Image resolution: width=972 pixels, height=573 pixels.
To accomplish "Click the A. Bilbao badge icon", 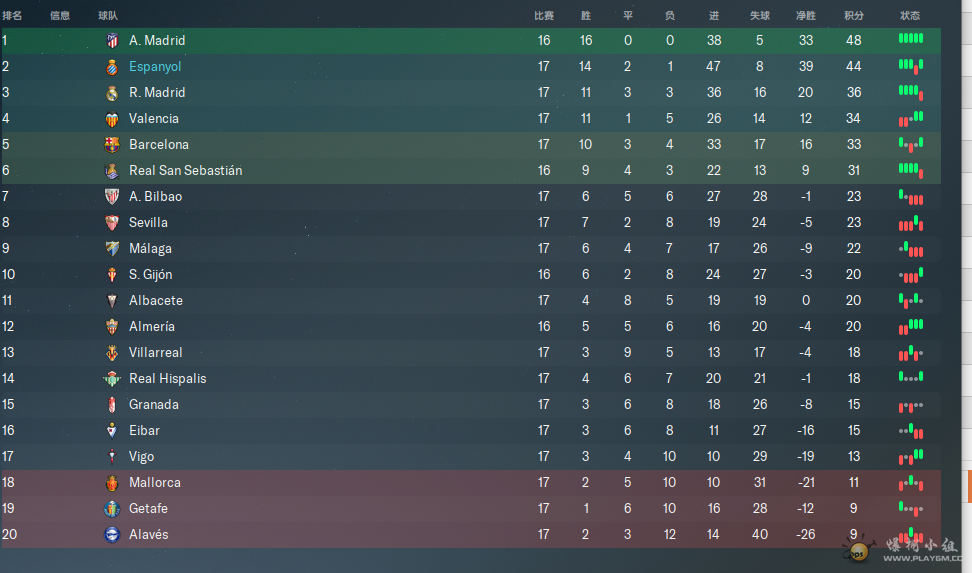I will tap(112, 197).
